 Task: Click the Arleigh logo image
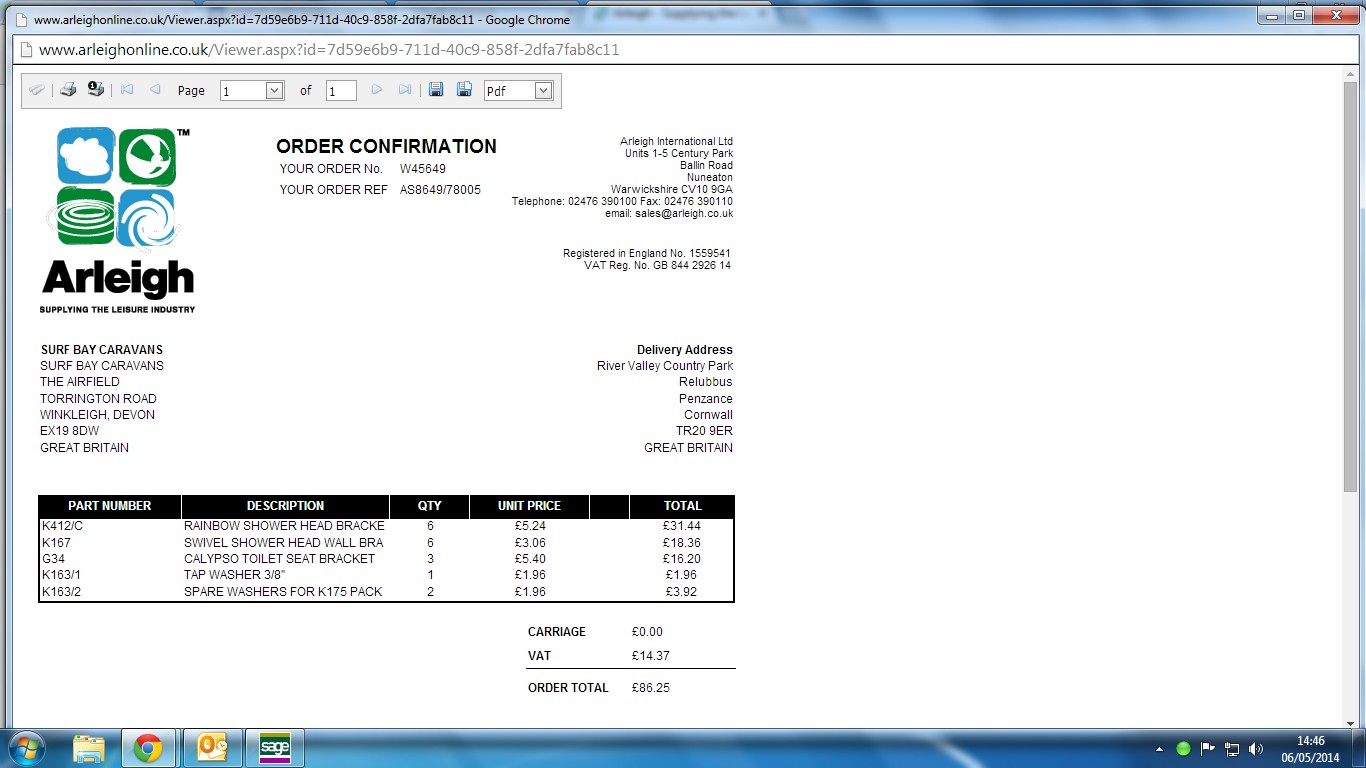tap(118, 220)
